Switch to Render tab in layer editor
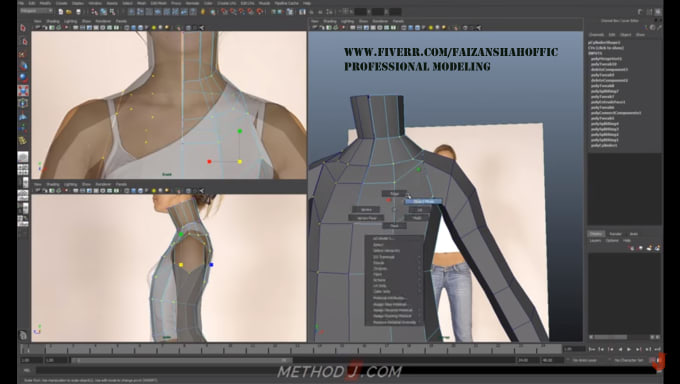The width and height of the screenshot is (680, 384). 615,234
